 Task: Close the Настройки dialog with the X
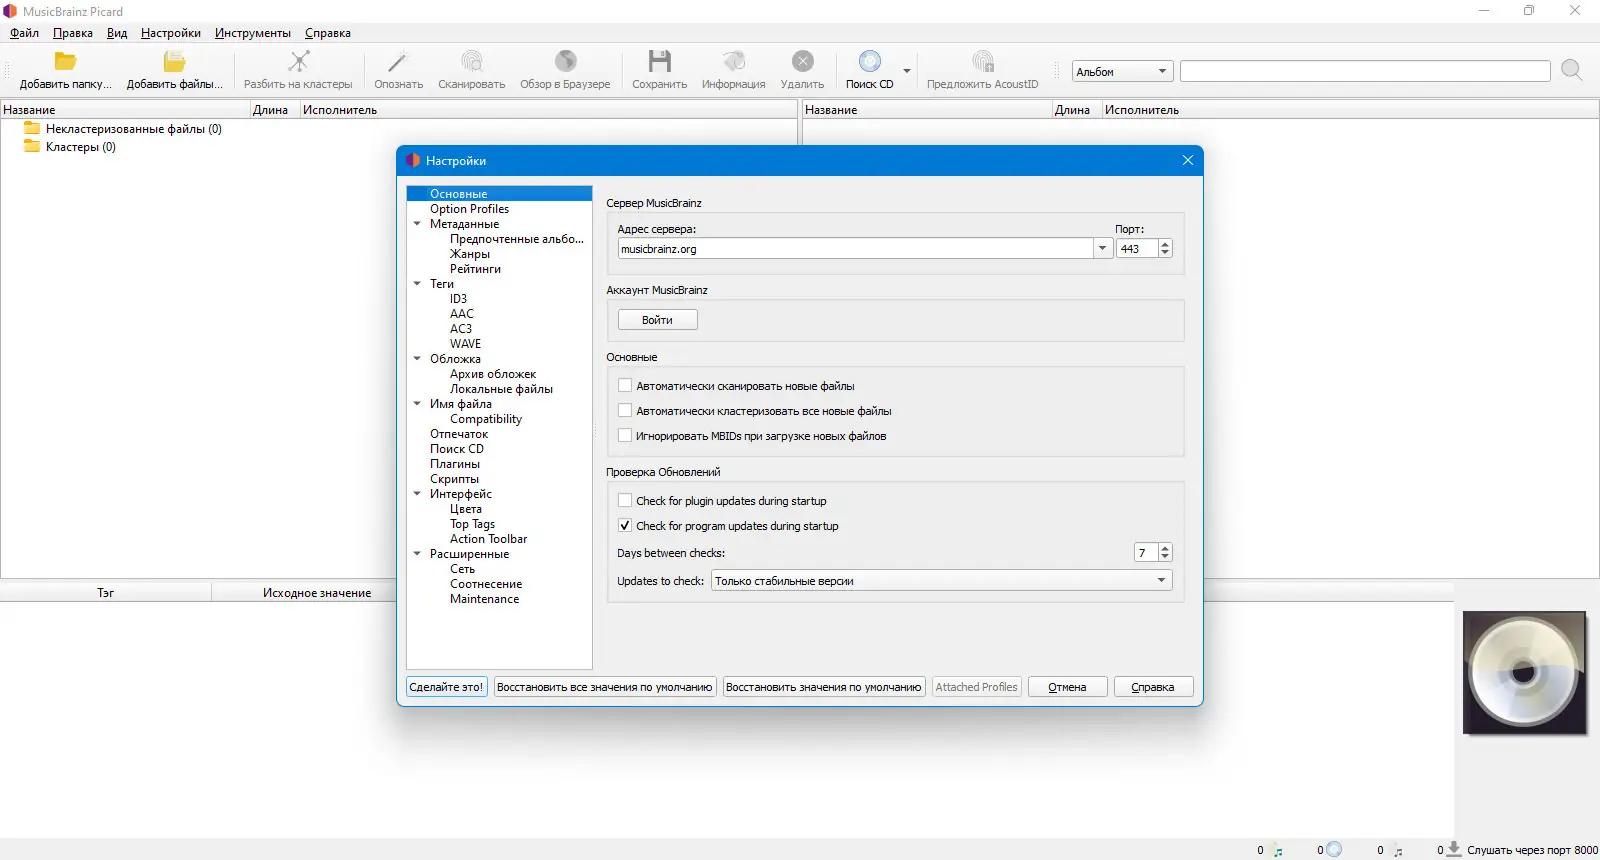pyautogui.click(x=1188, y=160)
